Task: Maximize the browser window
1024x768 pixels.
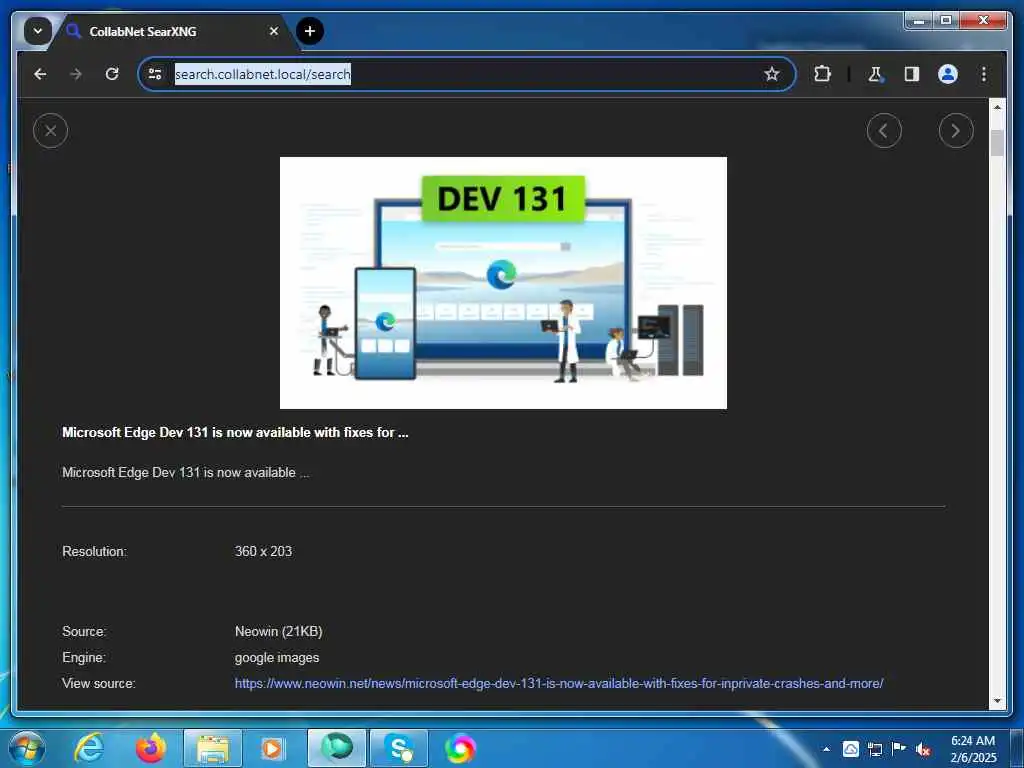Action: pyautogui.click(x=945, y=21)
